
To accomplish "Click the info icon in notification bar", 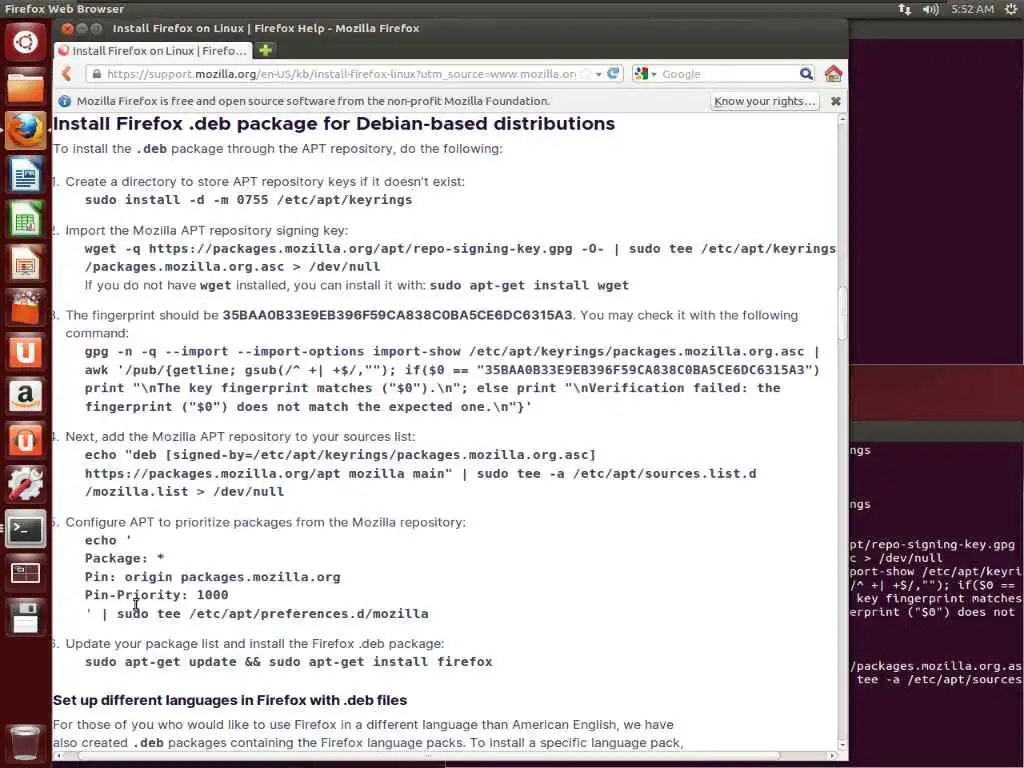I will (65, 101).
